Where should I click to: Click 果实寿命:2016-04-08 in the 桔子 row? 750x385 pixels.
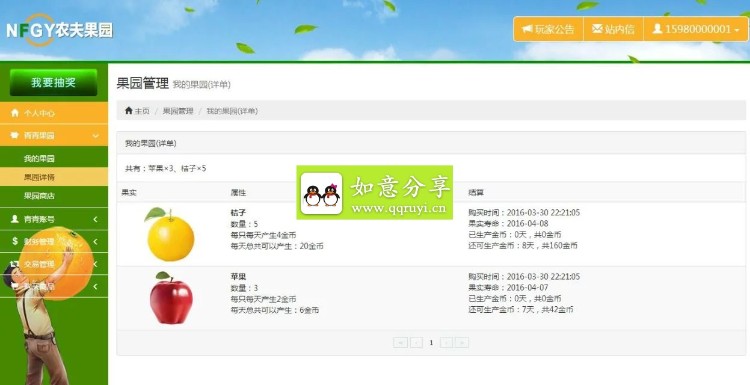(x=508, y=223)
